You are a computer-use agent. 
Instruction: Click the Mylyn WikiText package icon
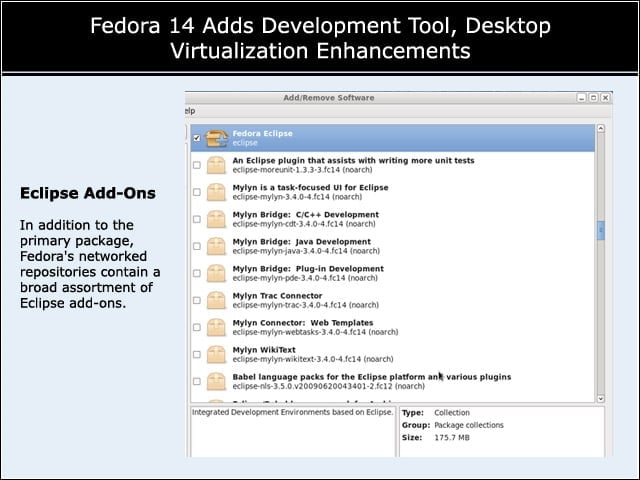pyautogui.click(x=216, y=355)
